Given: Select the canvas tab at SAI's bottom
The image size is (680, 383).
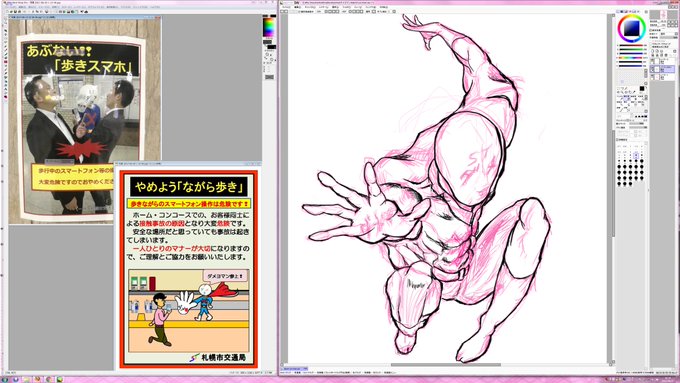Looking at the screenshot, I should click(x=295, y=369).
